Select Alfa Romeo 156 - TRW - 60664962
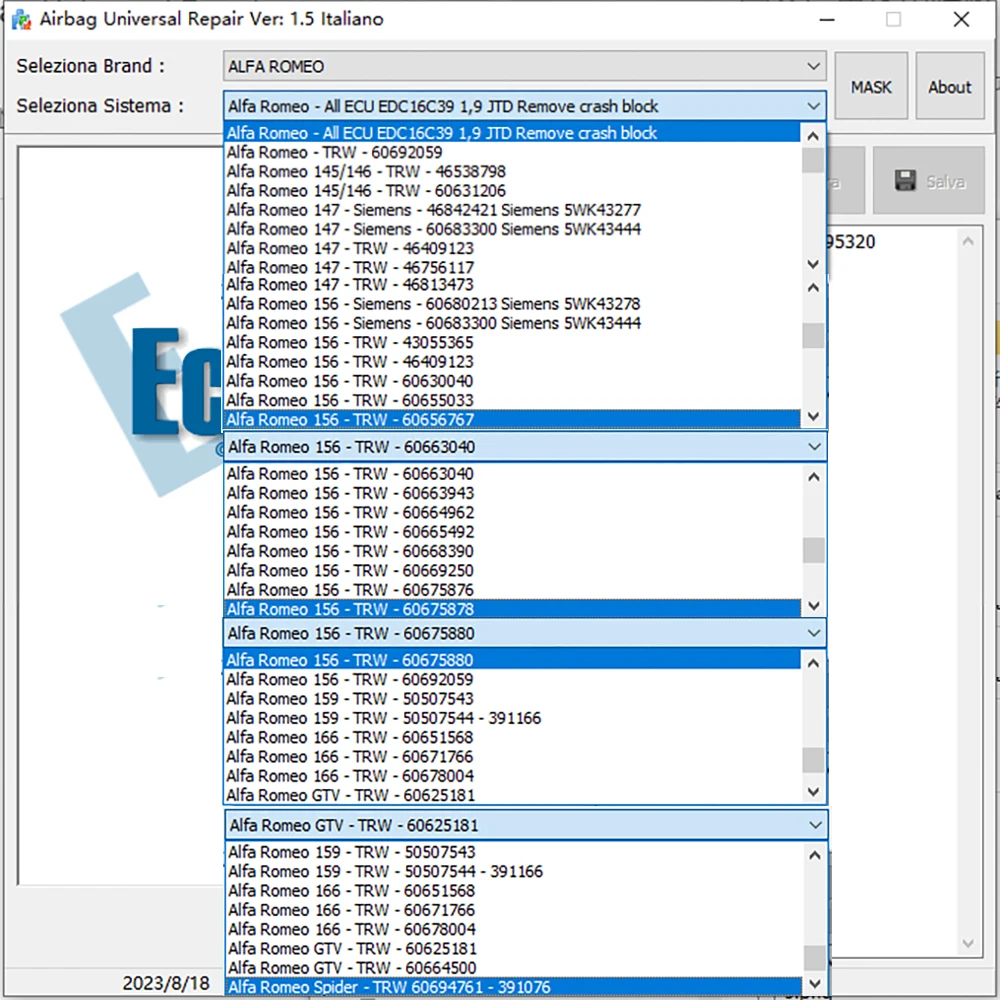The height and width of the screenshot is (1000, 1000). click(x=512, y=512)
